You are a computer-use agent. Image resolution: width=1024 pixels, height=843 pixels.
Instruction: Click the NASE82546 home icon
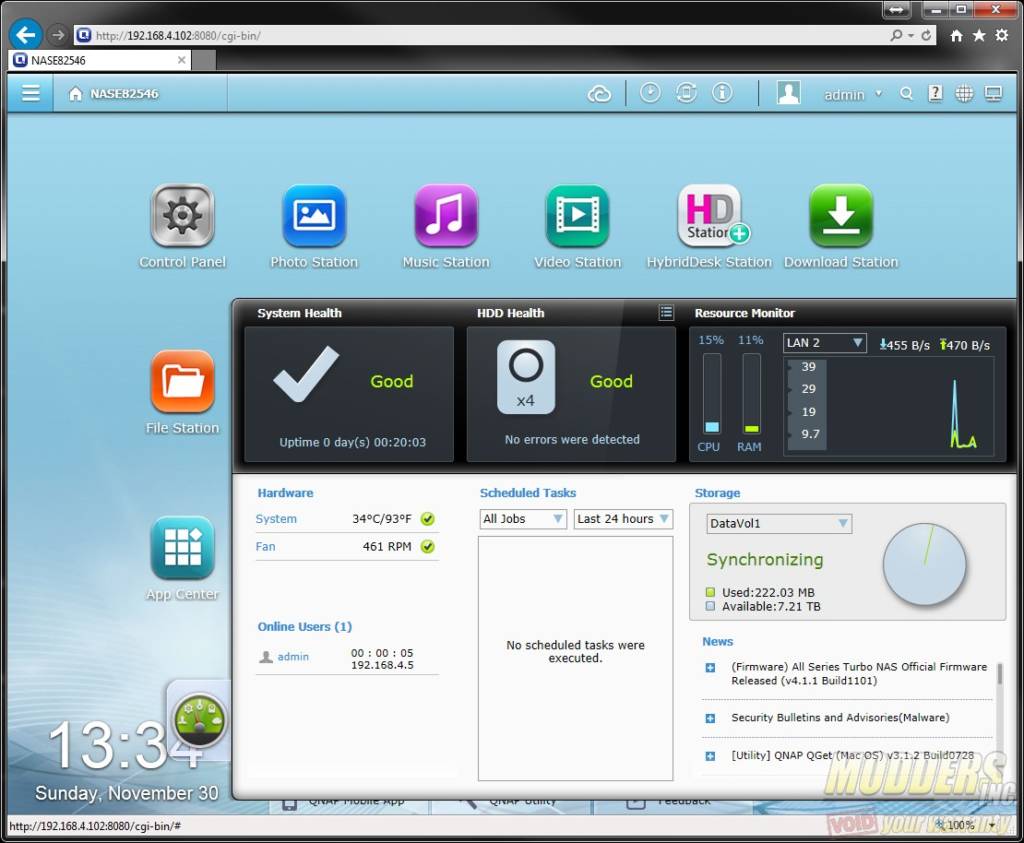point(76,94)
